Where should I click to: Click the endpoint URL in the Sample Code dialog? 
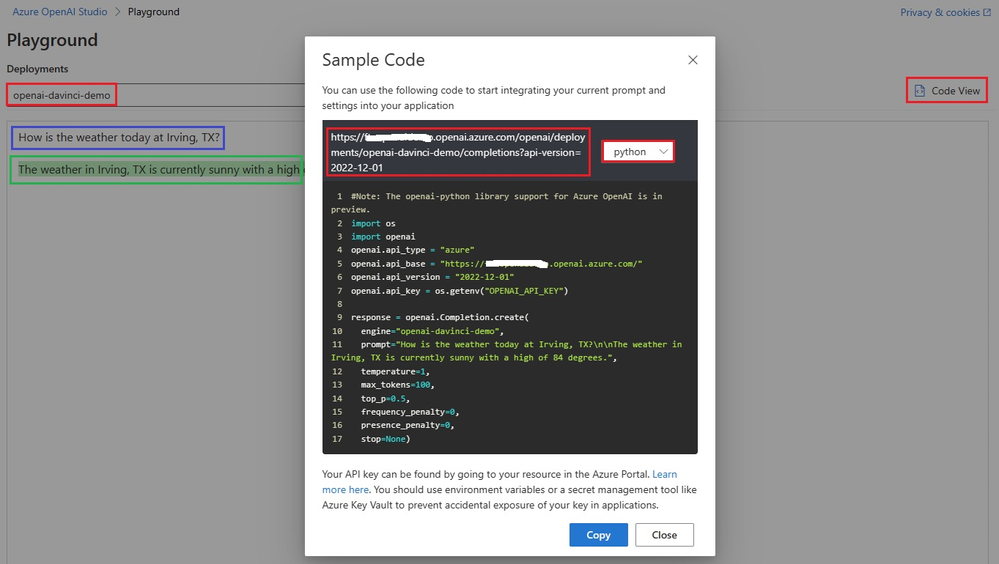pos(457,152)
